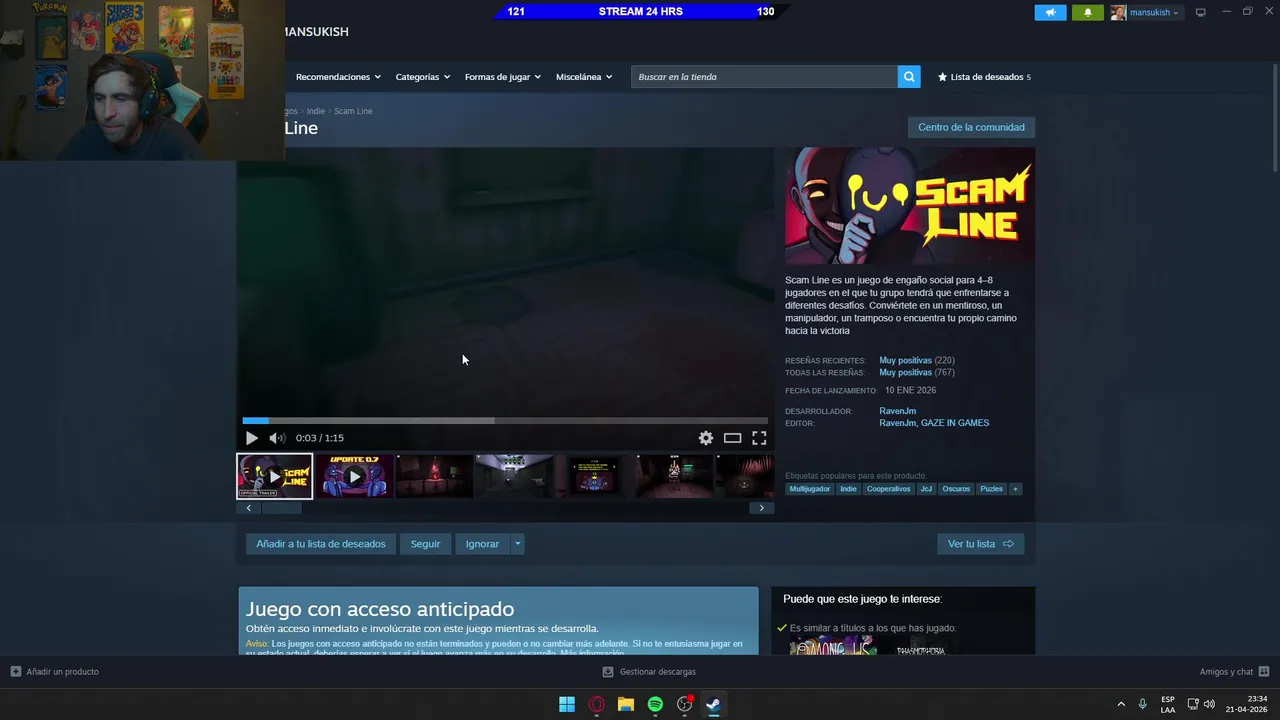
Task: Open the dropdown arrow next to Ignorar
Action: (517, 544)
